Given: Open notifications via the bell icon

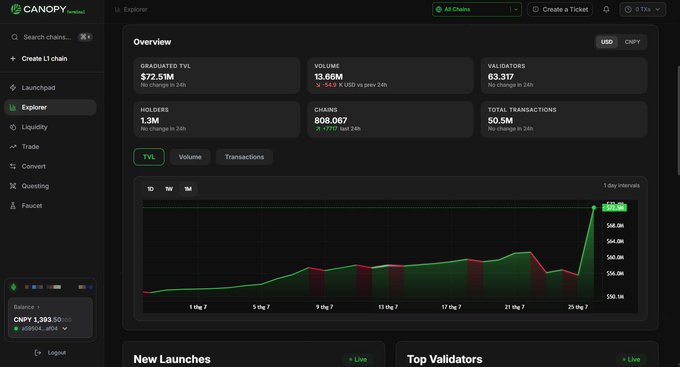Looking at the screenshot, I should [x=606, y=9].
